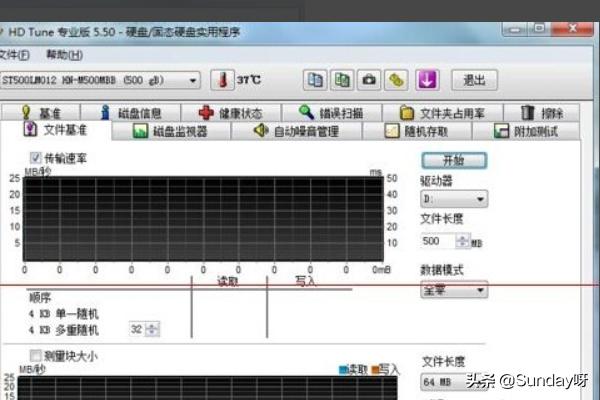Screen dimensions: 600x400
Task: Adjust the 多重随机 32 queue depth spinner
Action: pyautogui.click(x=152, y=329)
